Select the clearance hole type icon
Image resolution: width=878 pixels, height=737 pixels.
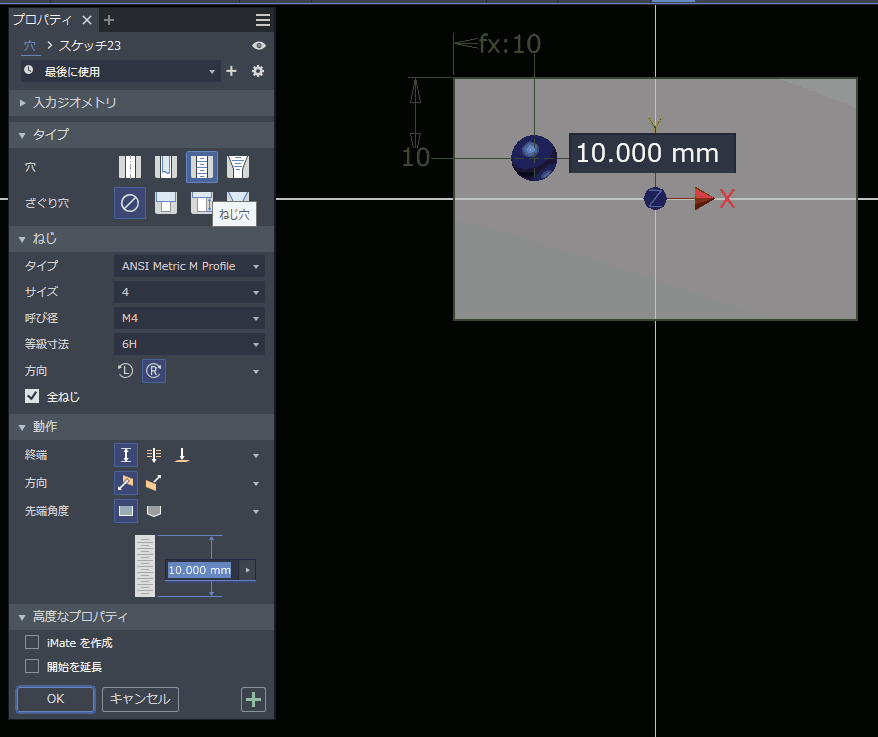pos(165,166)
